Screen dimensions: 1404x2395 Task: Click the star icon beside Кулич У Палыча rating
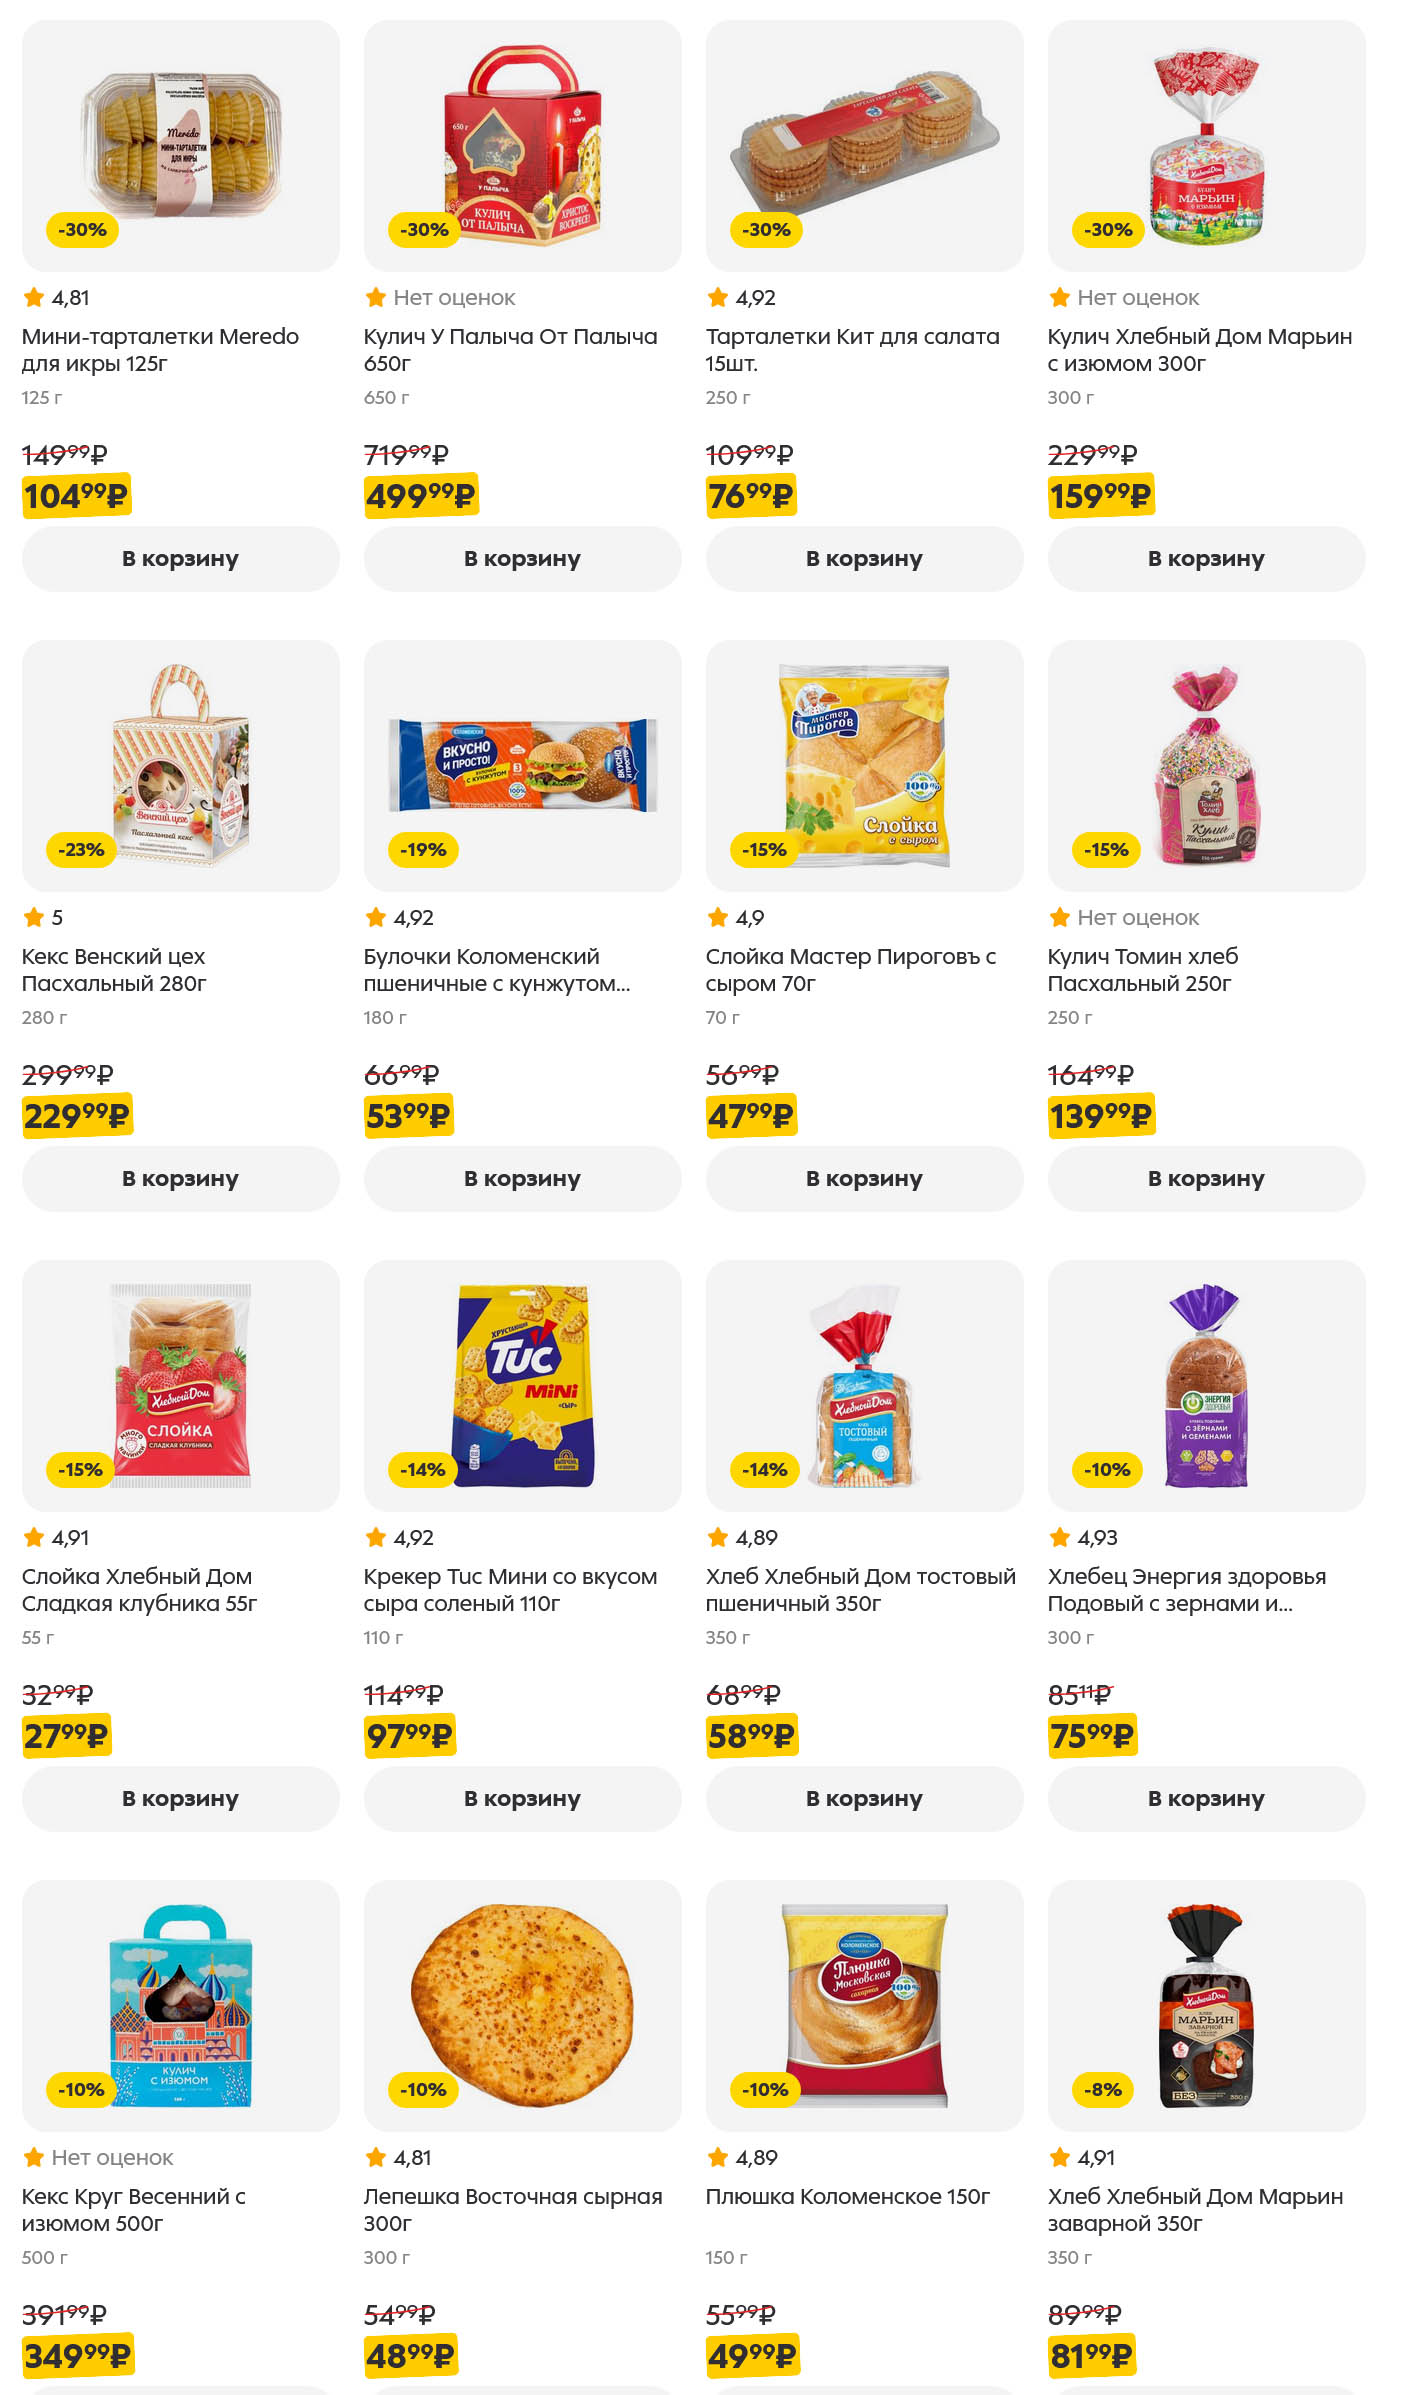tap(376, 298)
